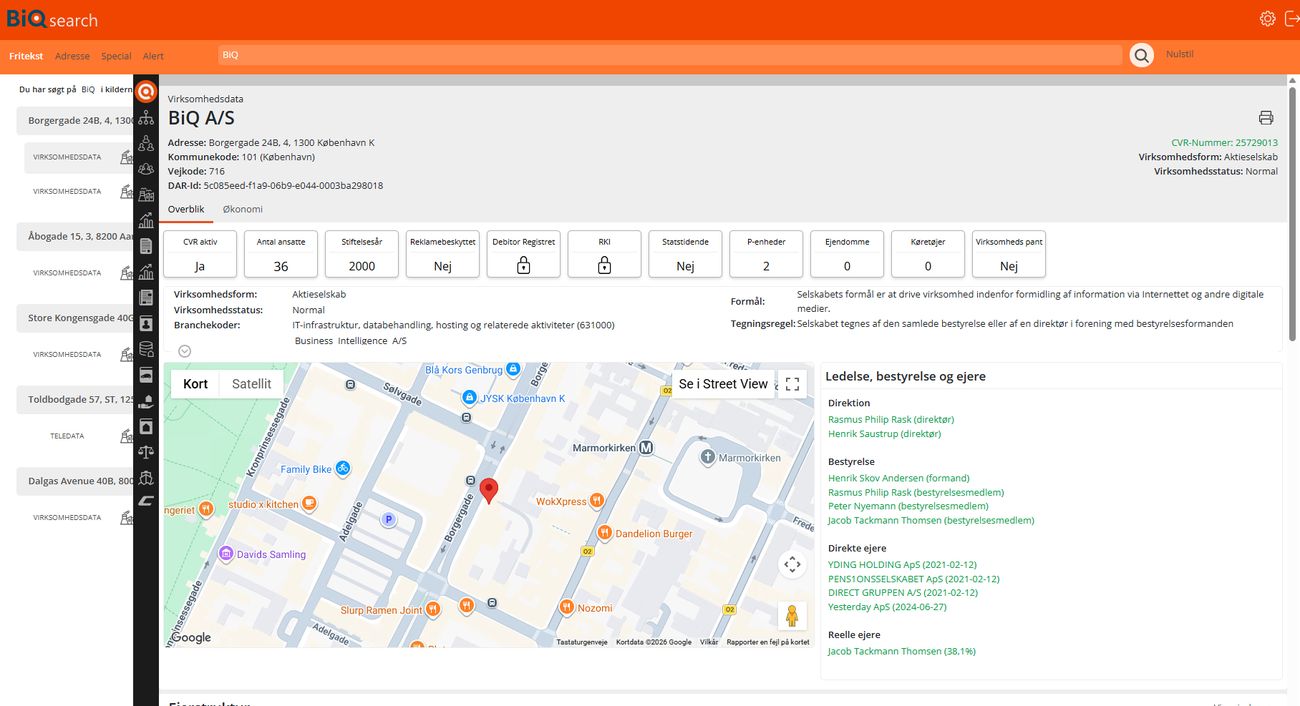The width and height of the screenshot is (1300, 706).
Task: Open Henrik Skov Andersen (formand) link
Action: (x=899, y=478)
